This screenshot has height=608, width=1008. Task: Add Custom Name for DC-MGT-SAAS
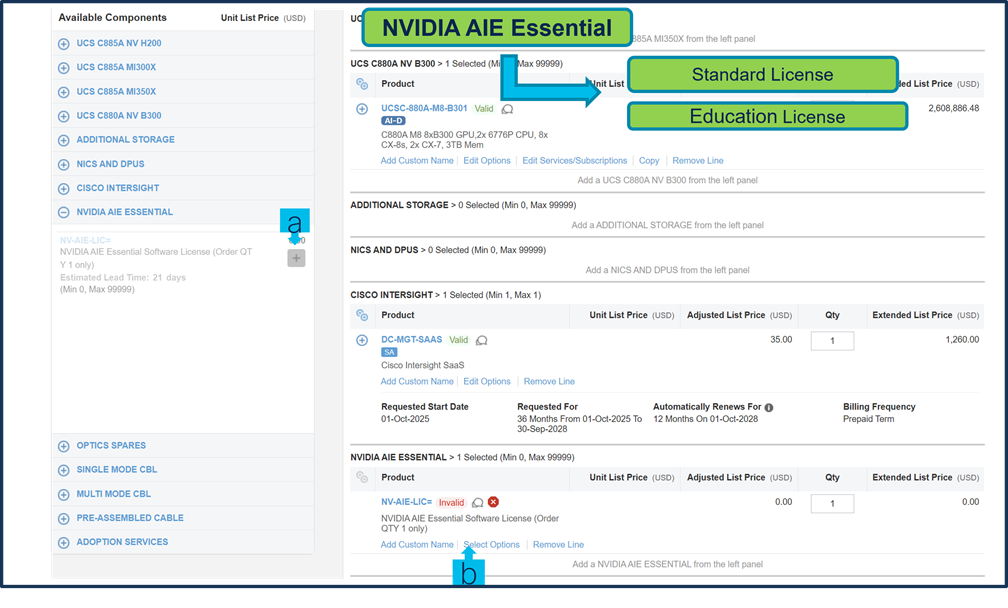pyautogui.click(x=417, y=382)
